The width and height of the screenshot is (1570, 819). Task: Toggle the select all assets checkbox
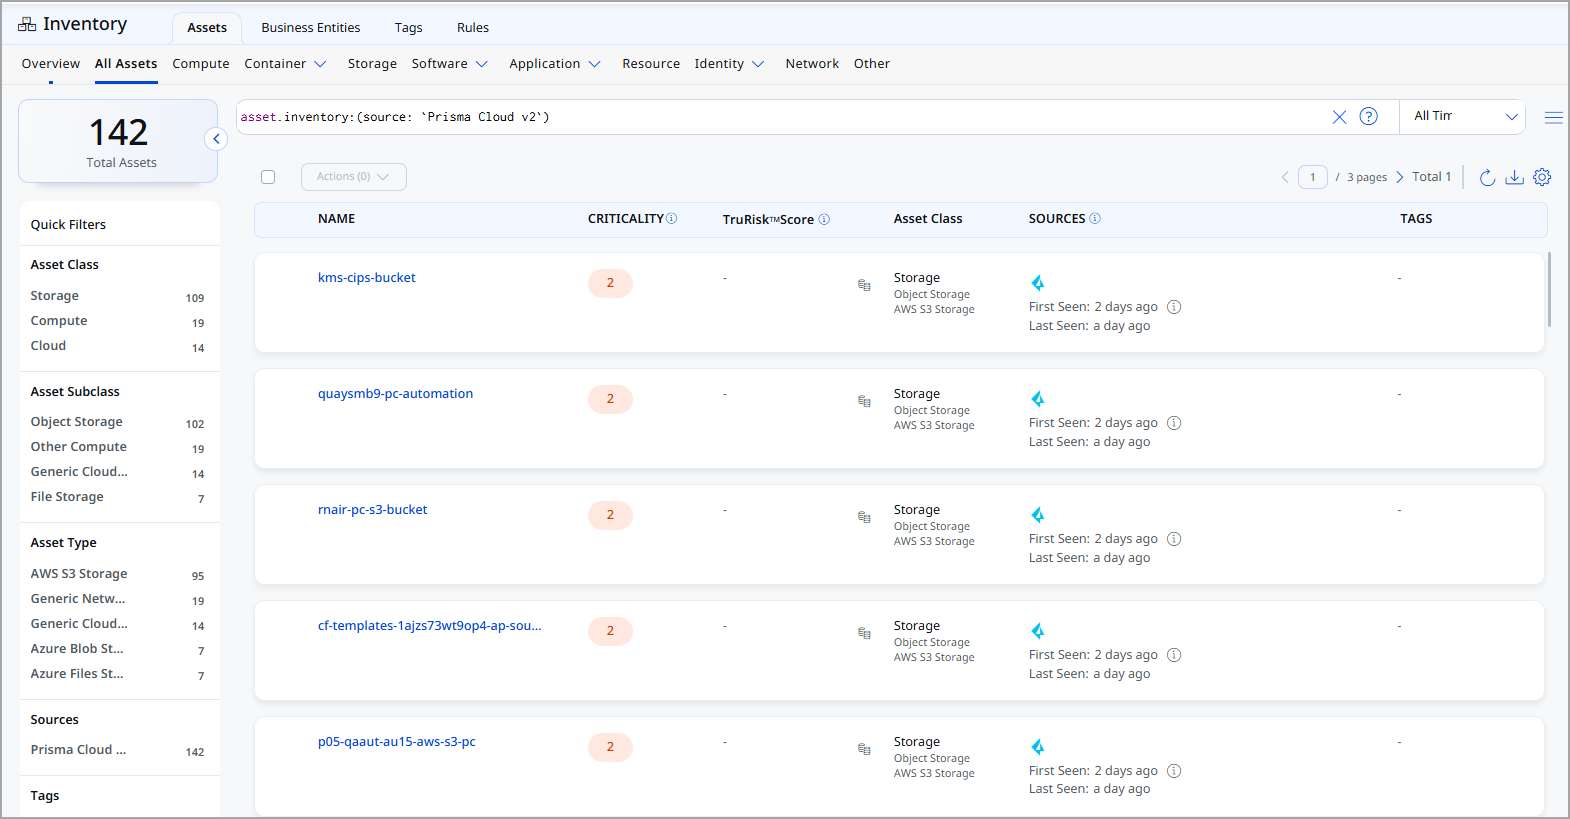(268, 177)
